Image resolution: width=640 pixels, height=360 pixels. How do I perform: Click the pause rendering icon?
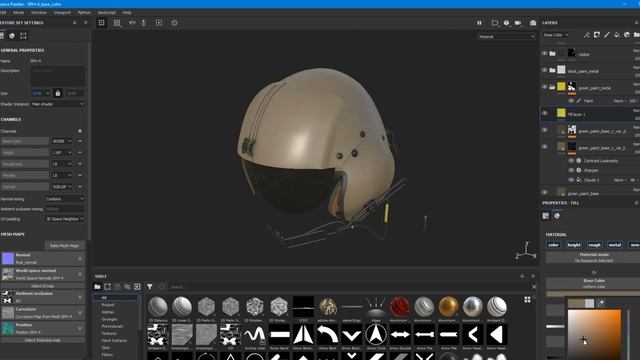[479, 23]
